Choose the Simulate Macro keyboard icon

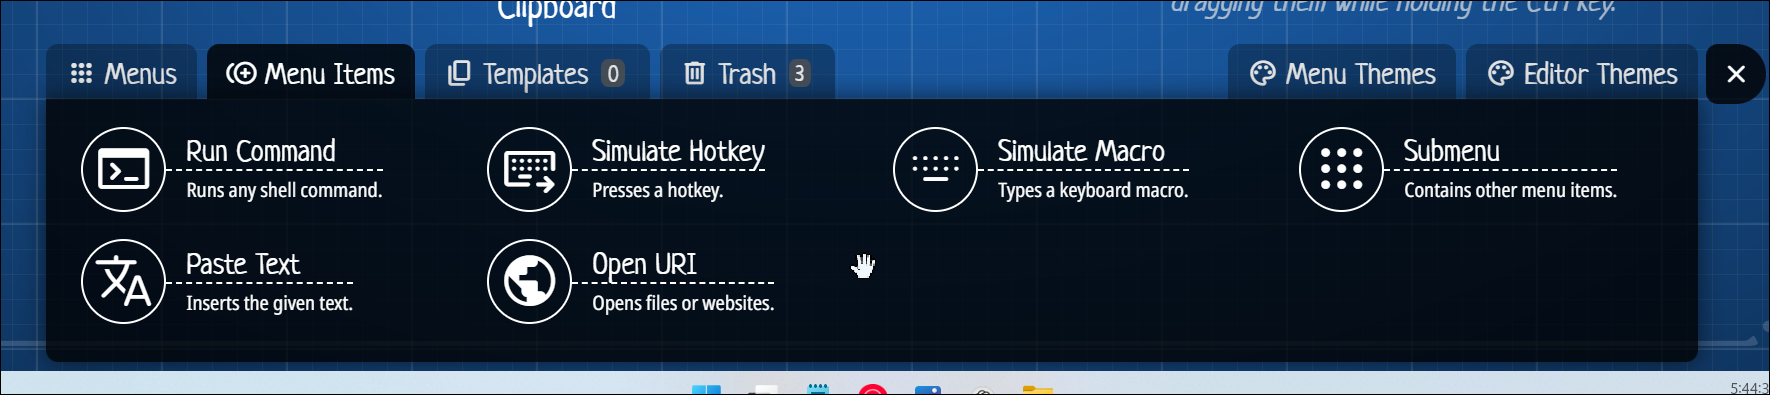coord(935,170)
